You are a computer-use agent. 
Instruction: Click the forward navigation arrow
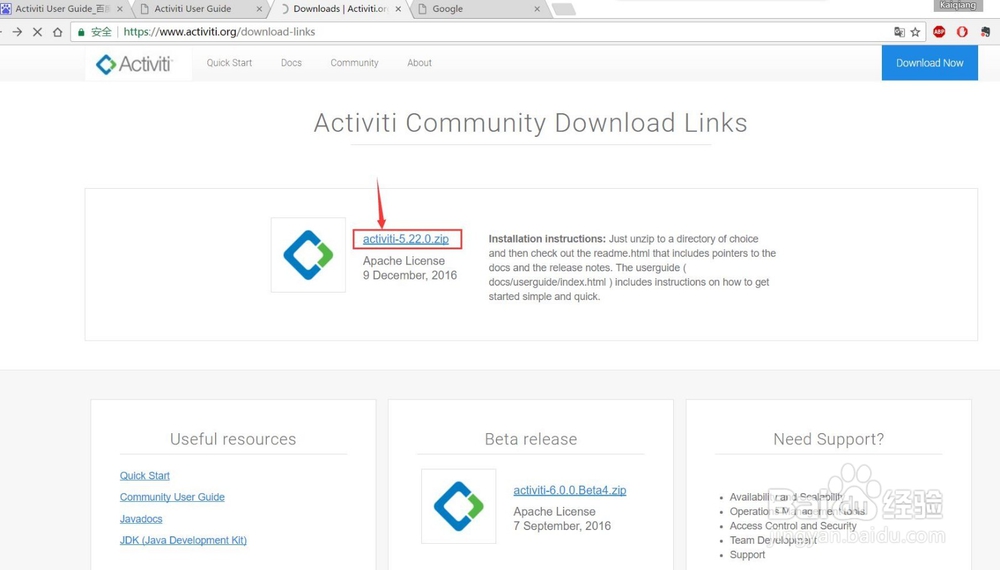(x=17, y=32)
